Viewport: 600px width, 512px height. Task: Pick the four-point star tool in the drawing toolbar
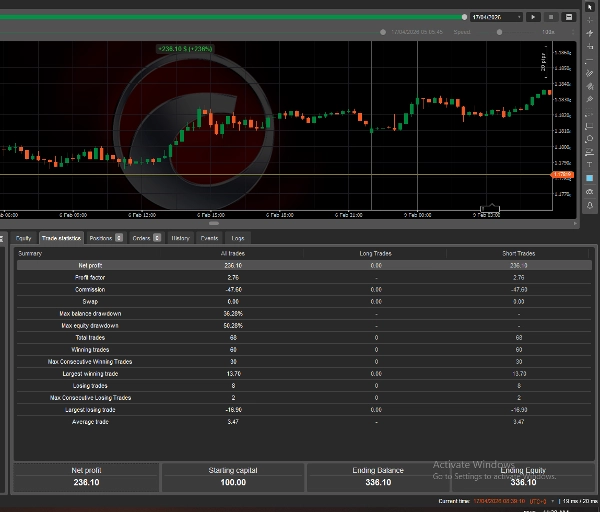point(590,33)
